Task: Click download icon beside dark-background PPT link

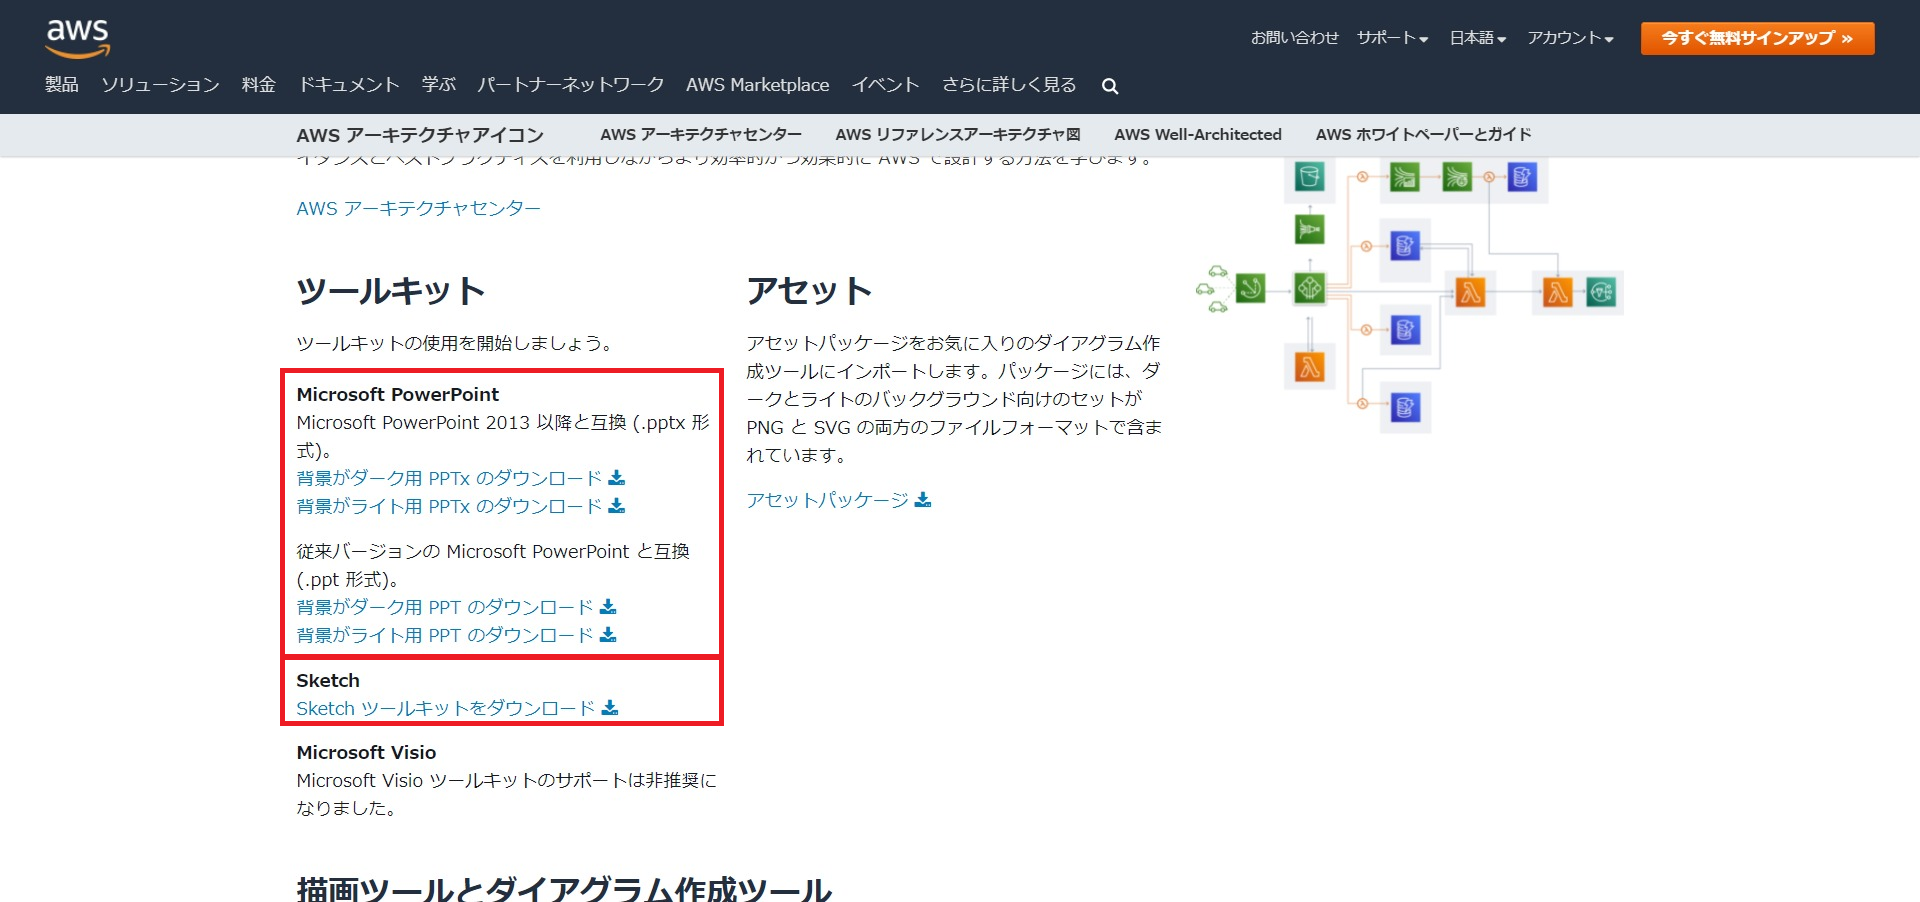Action: 608,607
